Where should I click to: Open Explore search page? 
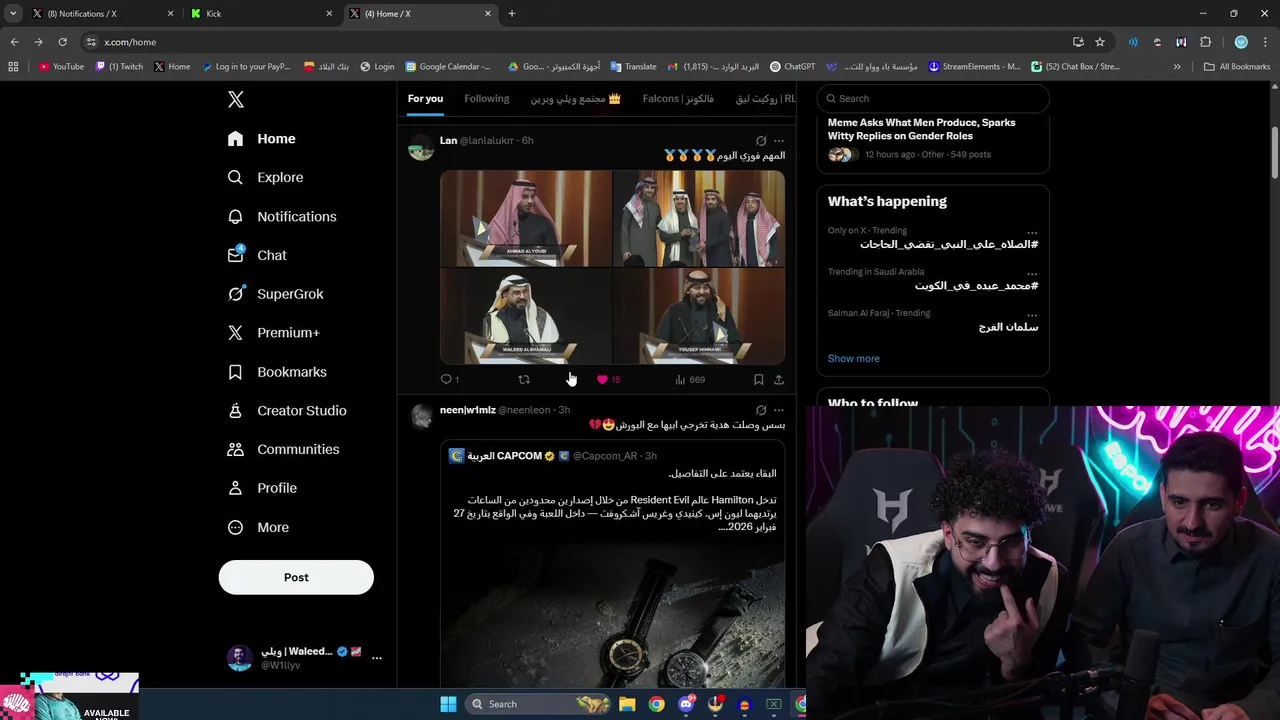[x=266, y=177]
